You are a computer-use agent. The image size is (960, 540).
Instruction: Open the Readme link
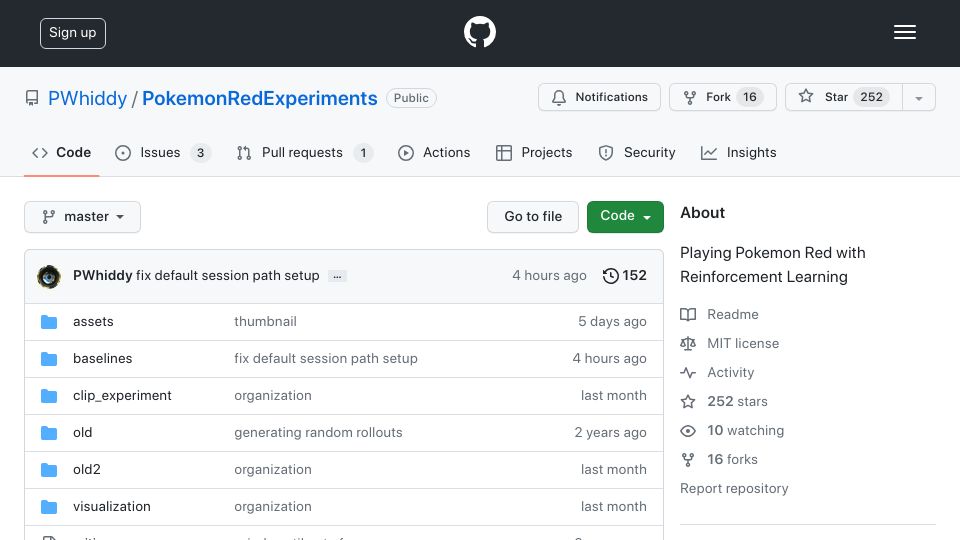tap(732, 314)
